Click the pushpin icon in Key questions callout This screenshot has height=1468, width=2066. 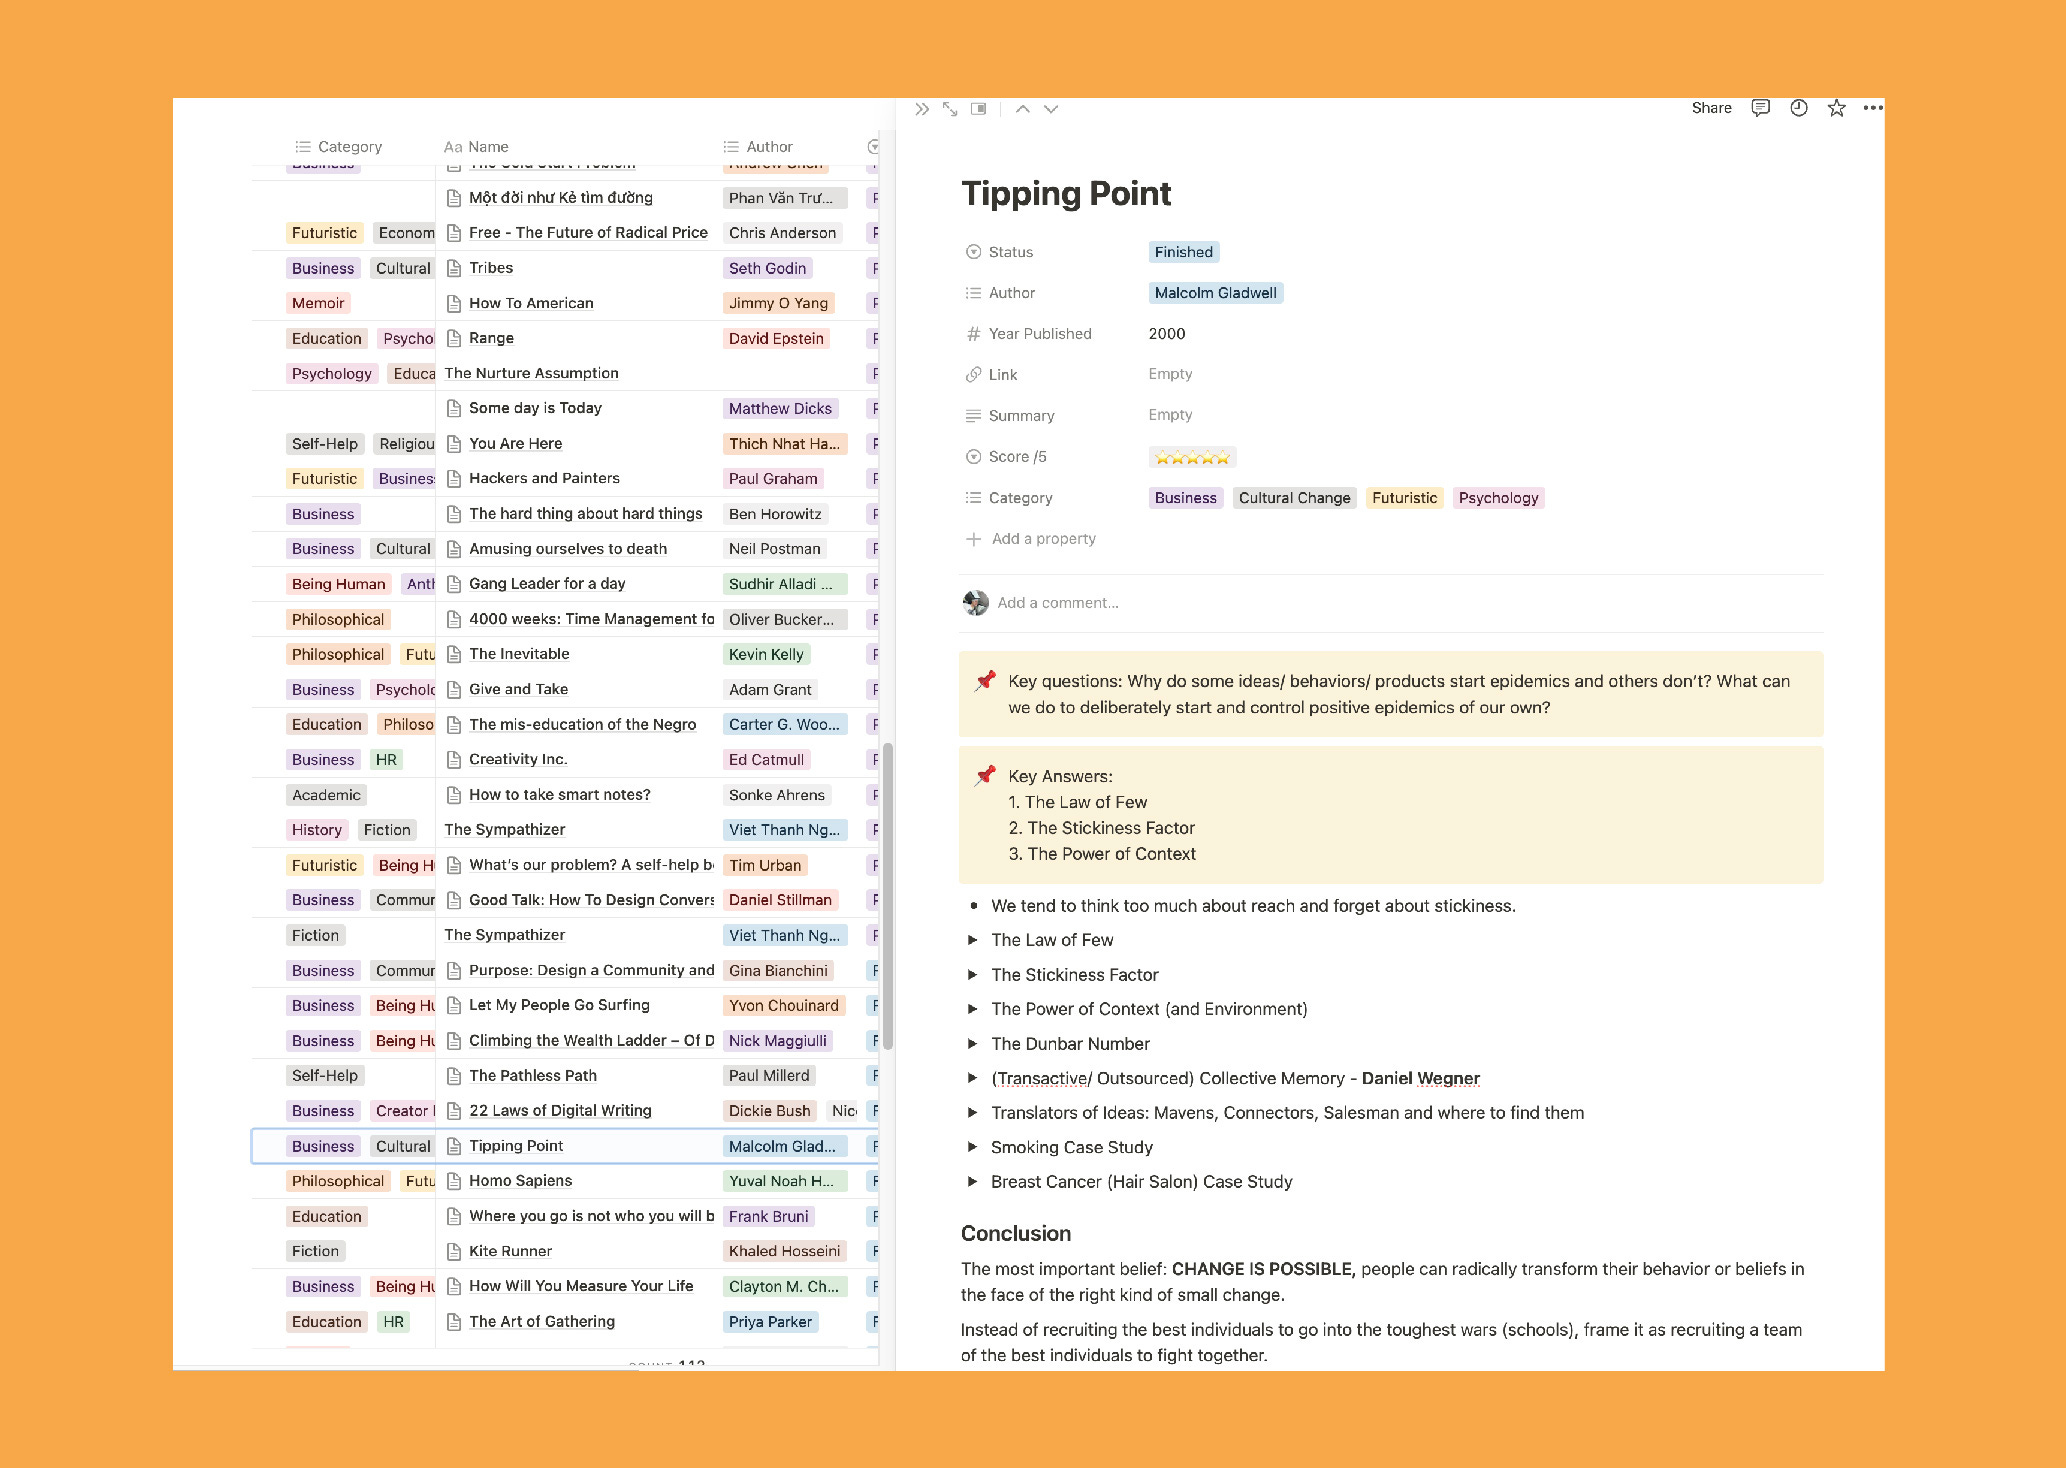986,681
